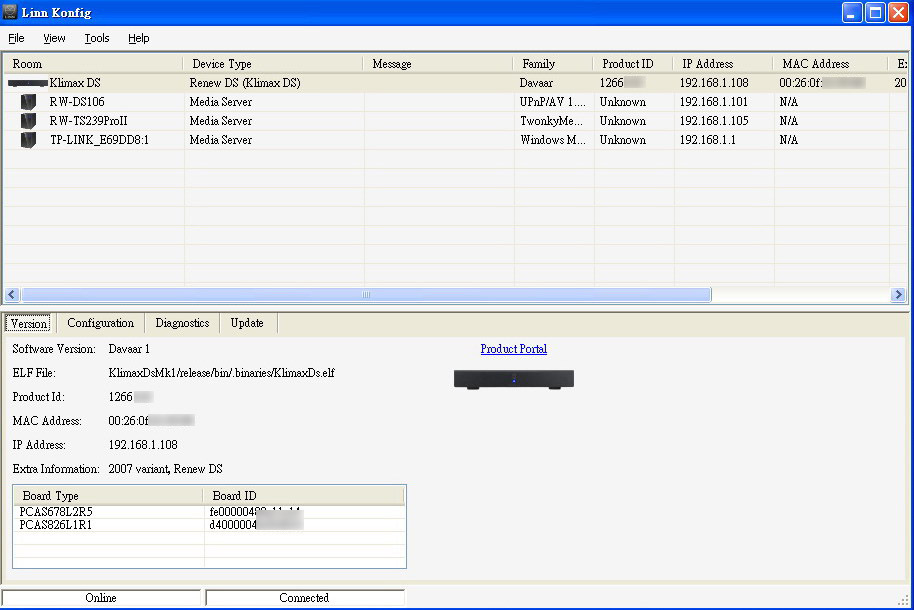Click the Linn Konfig title bar icon

coord(11,12)
